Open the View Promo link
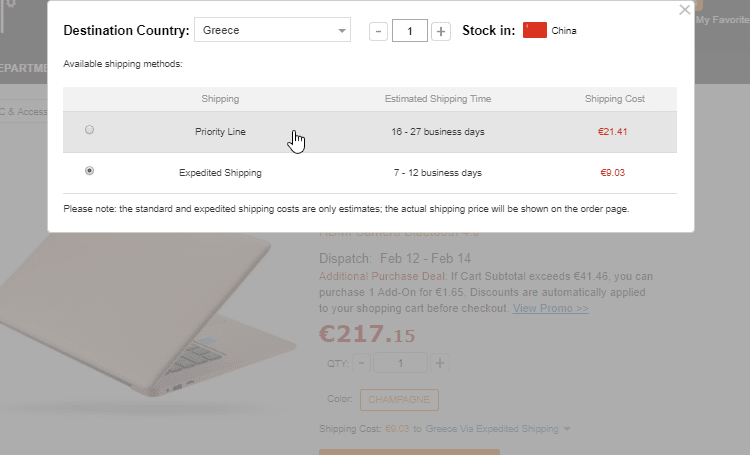Screen dimensions: 750x455 [551, 309]
